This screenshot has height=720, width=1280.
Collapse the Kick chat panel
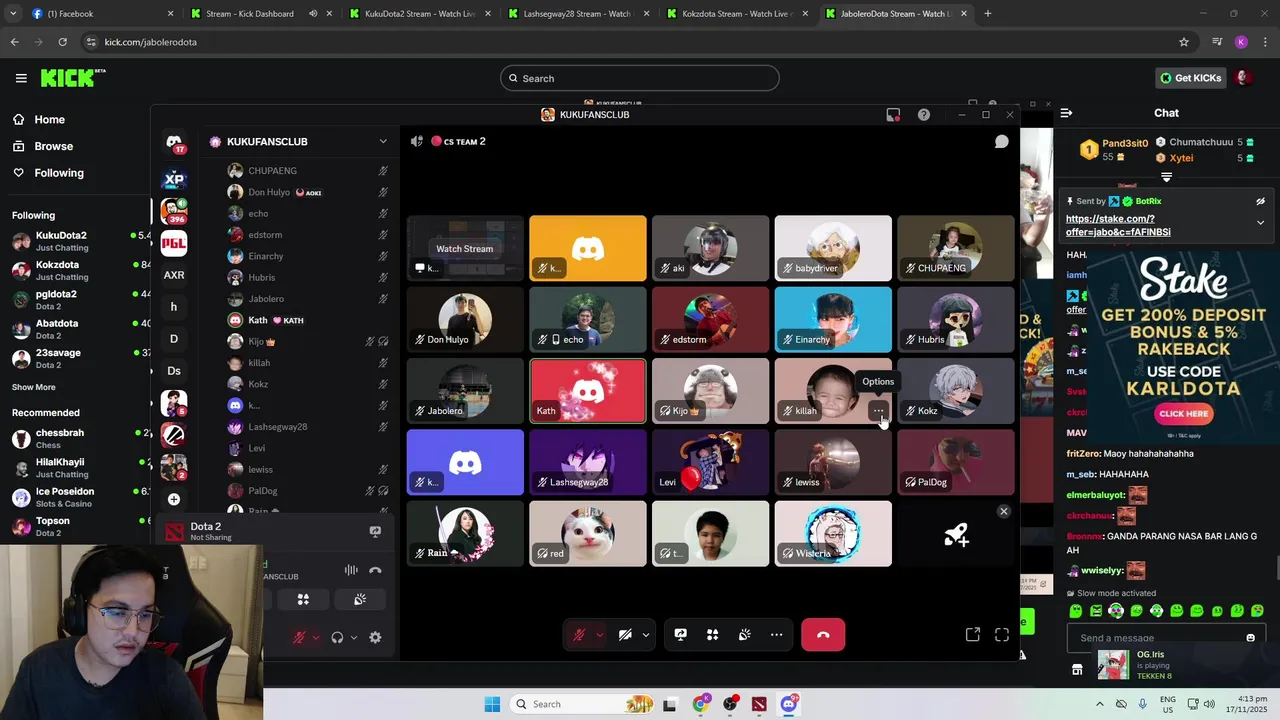pos(1066,113)
